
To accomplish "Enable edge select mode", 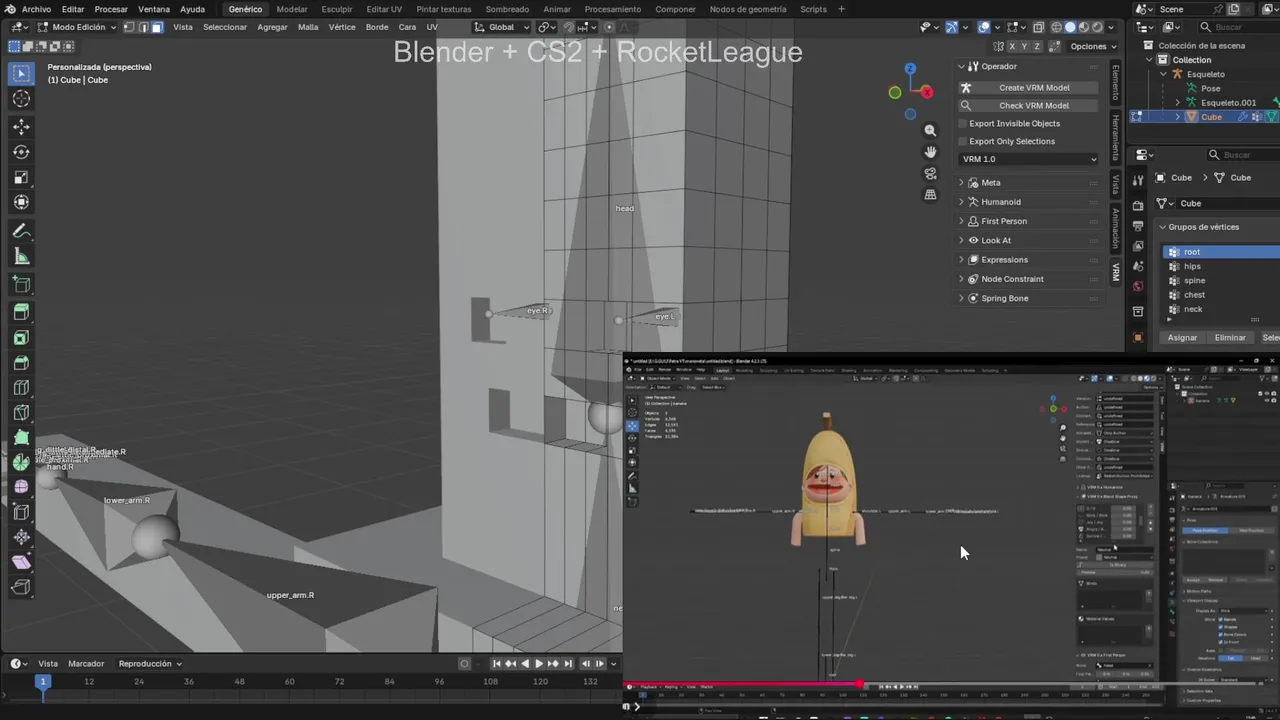I will (x=143, y=27).
